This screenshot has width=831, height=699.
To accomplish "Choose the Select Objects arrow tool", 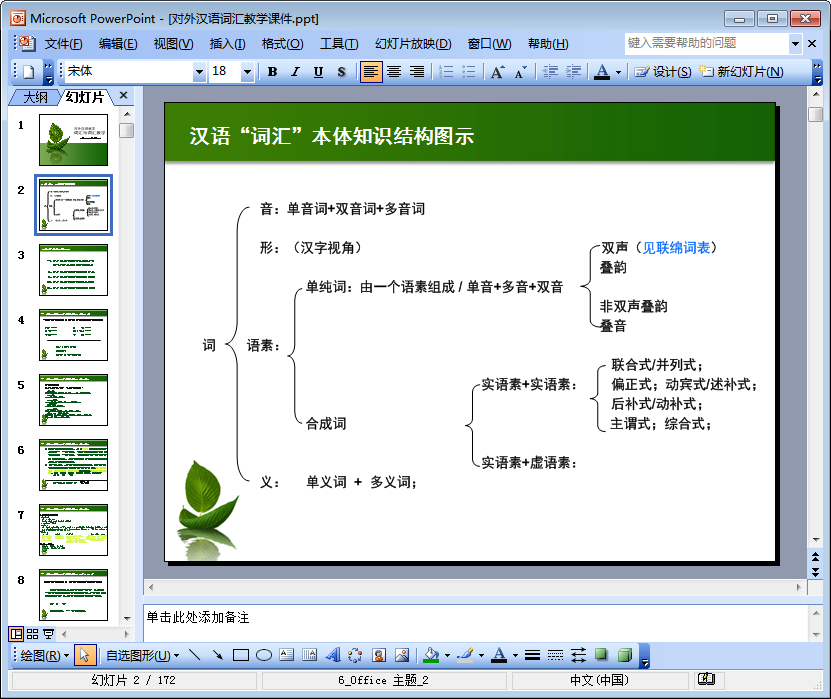I will [x=84, y=656].
